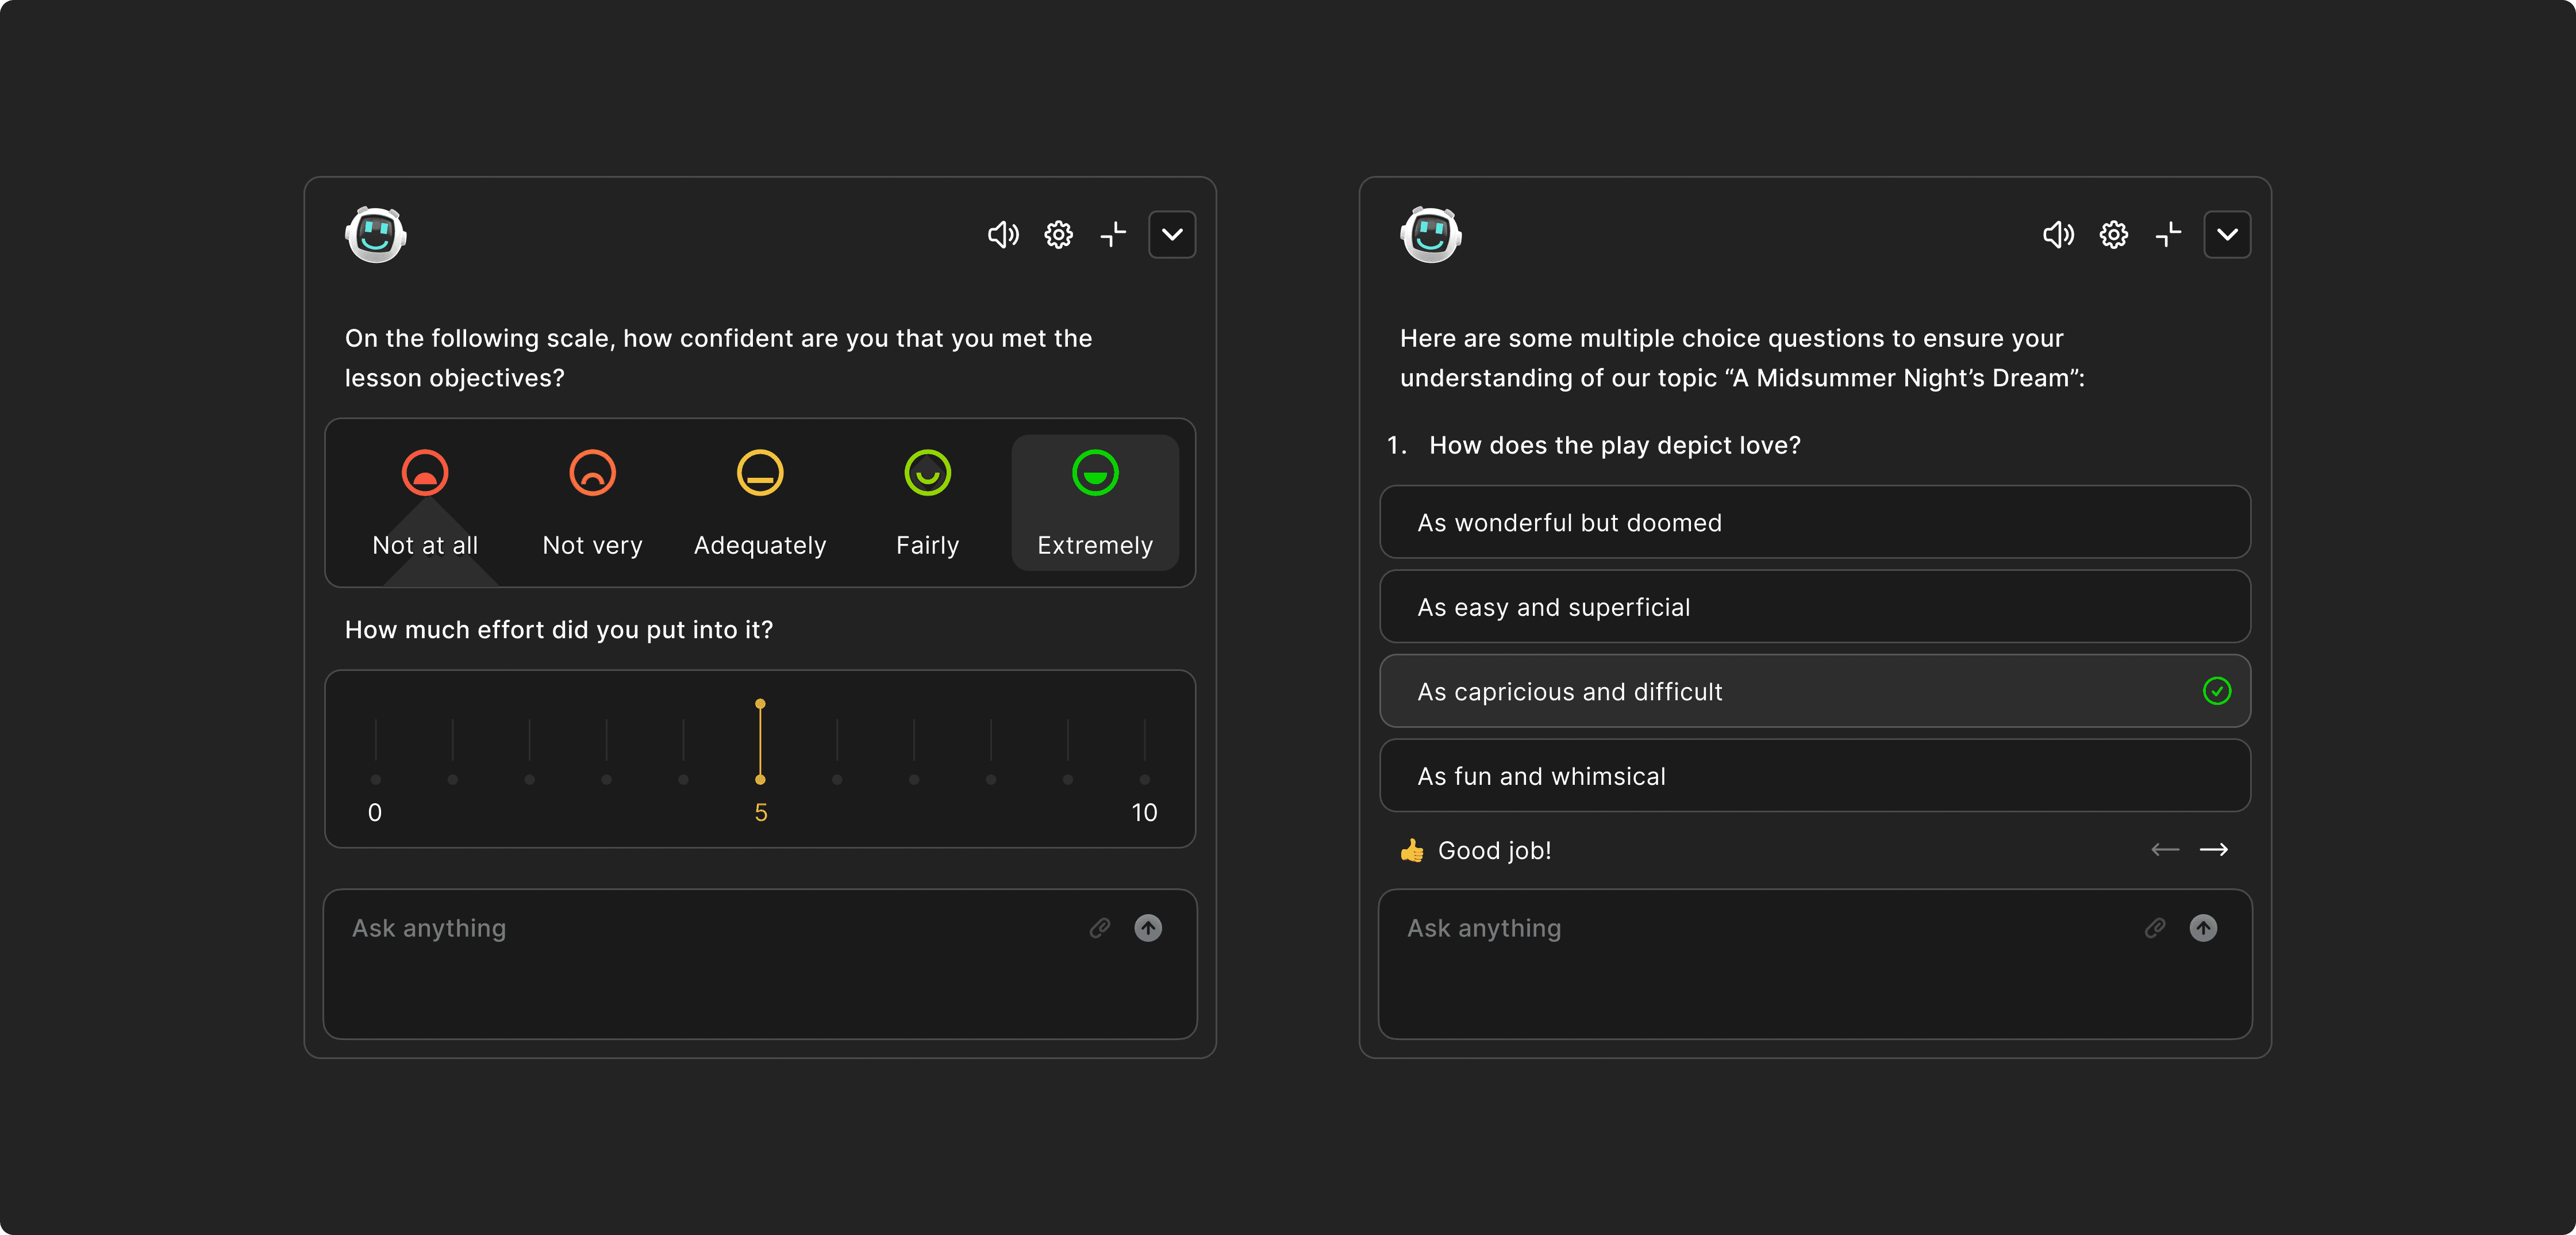Click attachment paperclip icon in right chat input
Image resolution: width=2576 pixels, height=1235 pixels.
[x=2155, y=928]
